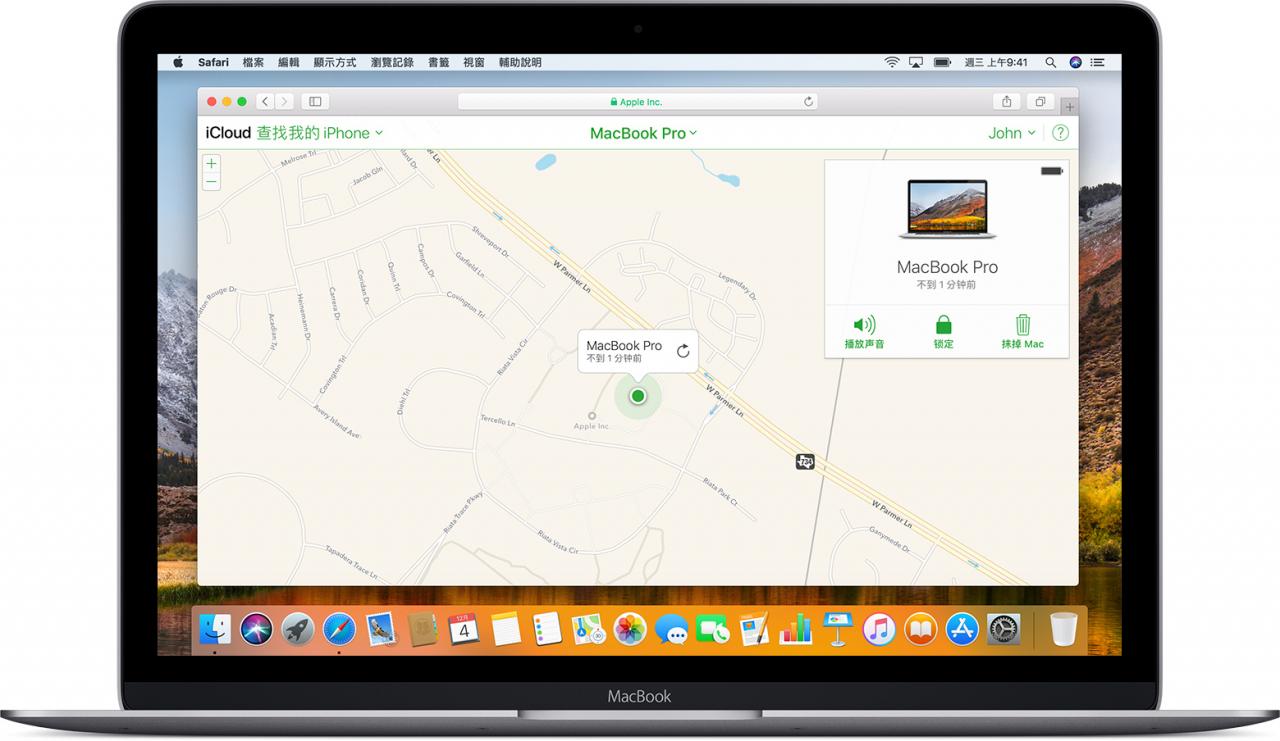Image resolution: width=1280 pixels, height=741 pixels.
Task: Open Notes in the Dock
Action: click(506, 629)
